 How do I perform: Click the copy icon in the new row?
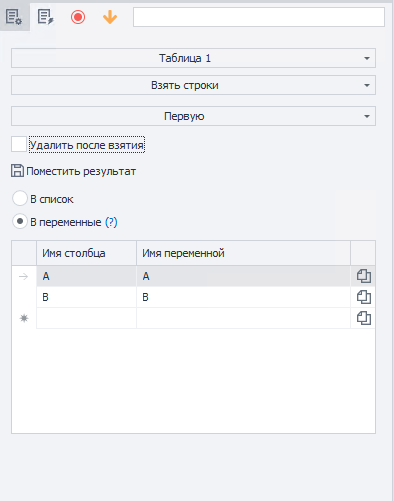click(364, 318)
